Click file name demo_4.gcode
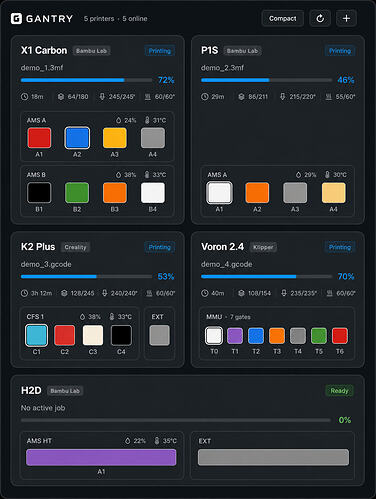Image resolution: width=376 pixels, height=499 pixels. click(226, 264)
